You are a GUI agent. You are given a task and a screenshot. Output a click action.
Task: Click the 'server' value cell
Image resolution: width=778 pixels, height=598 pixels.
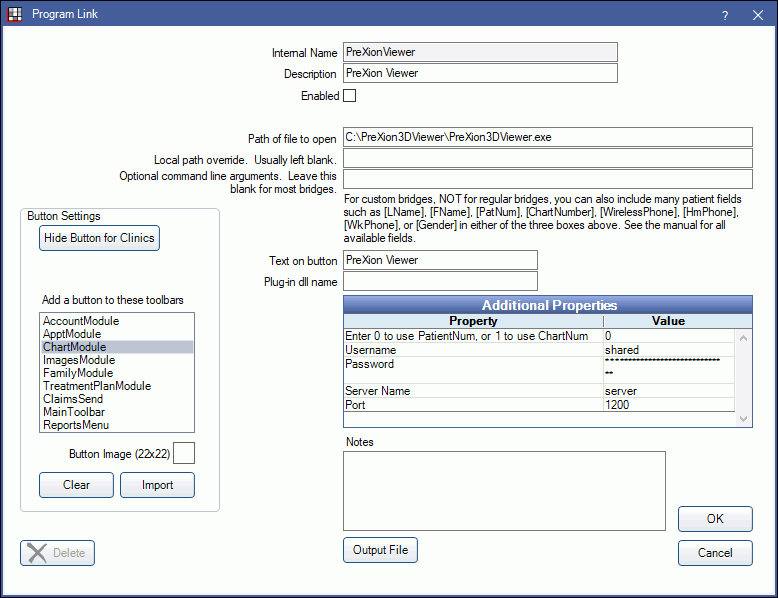coord(669,391)
